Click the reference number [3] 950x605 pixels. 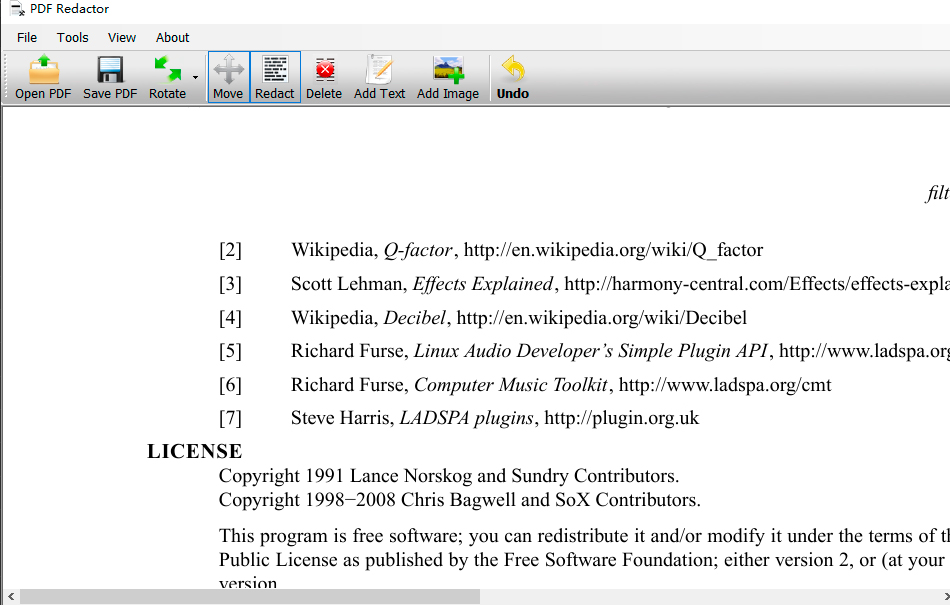[x=230, y=284]
